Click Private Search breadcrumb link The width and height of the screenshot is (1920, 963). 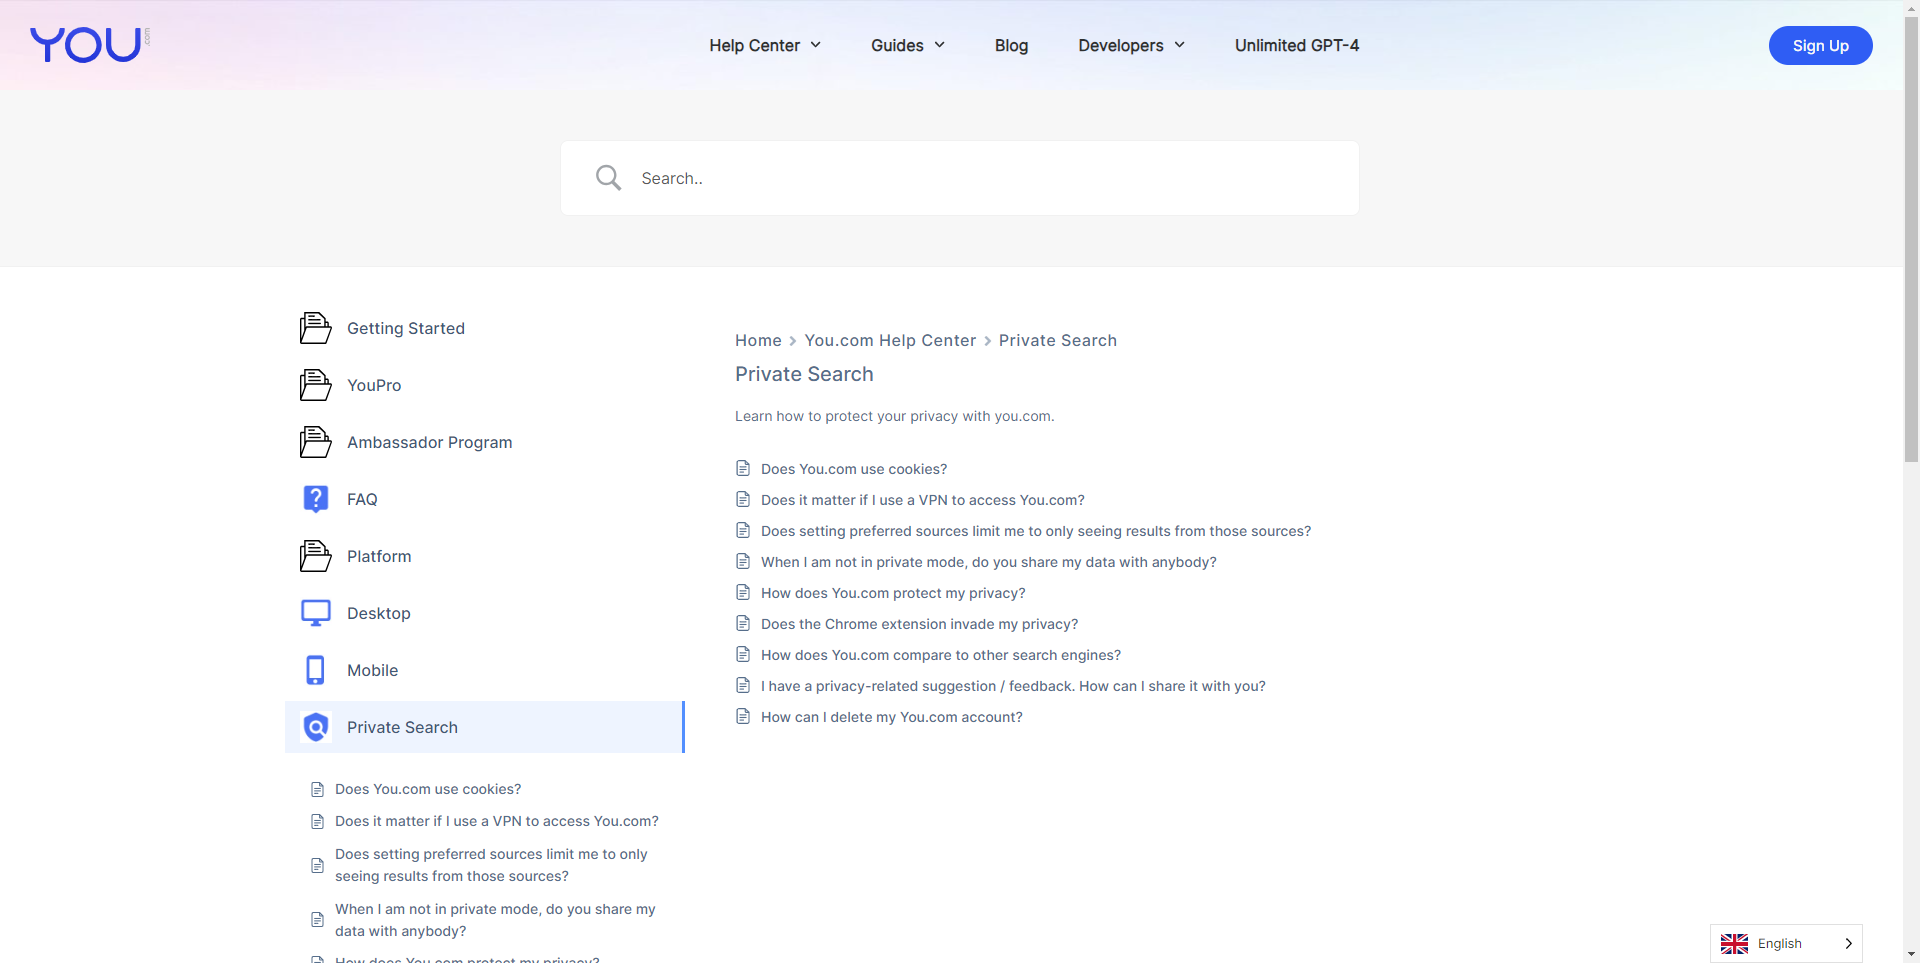[x=1058, y=340]
